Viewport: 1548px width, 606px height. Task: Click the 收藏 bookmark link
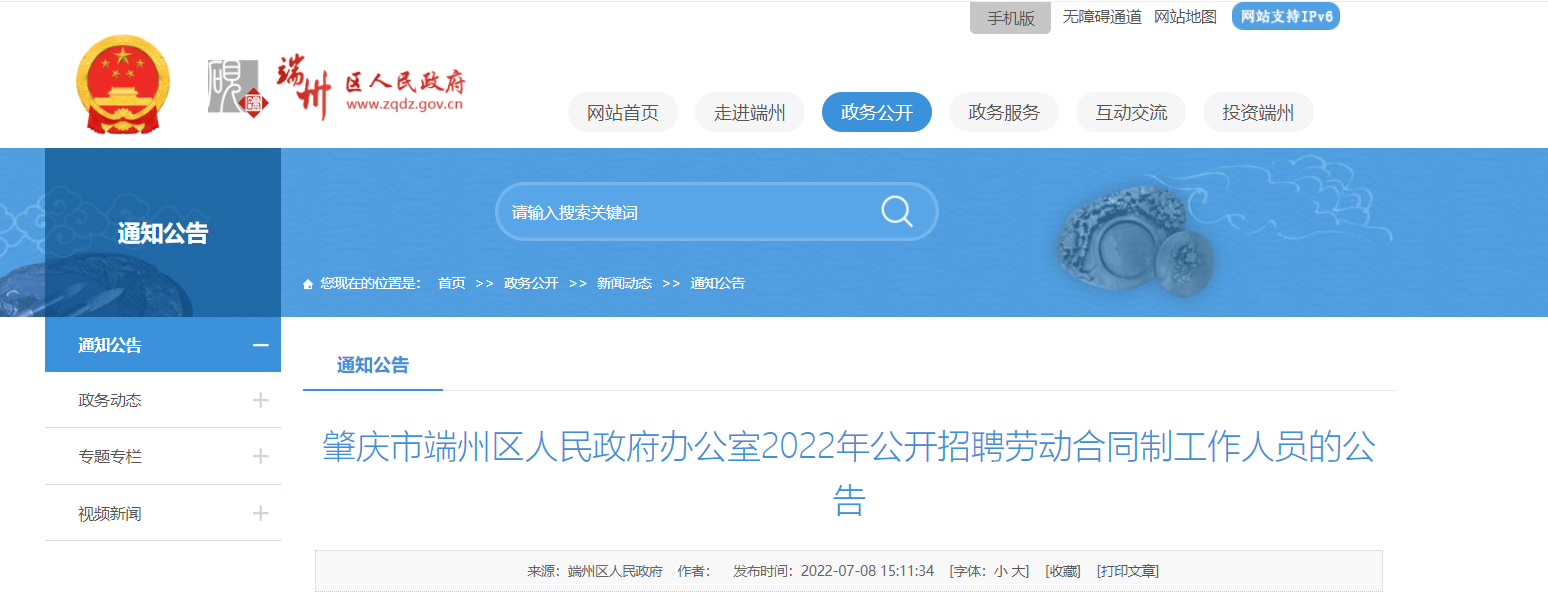point(1062,572)
